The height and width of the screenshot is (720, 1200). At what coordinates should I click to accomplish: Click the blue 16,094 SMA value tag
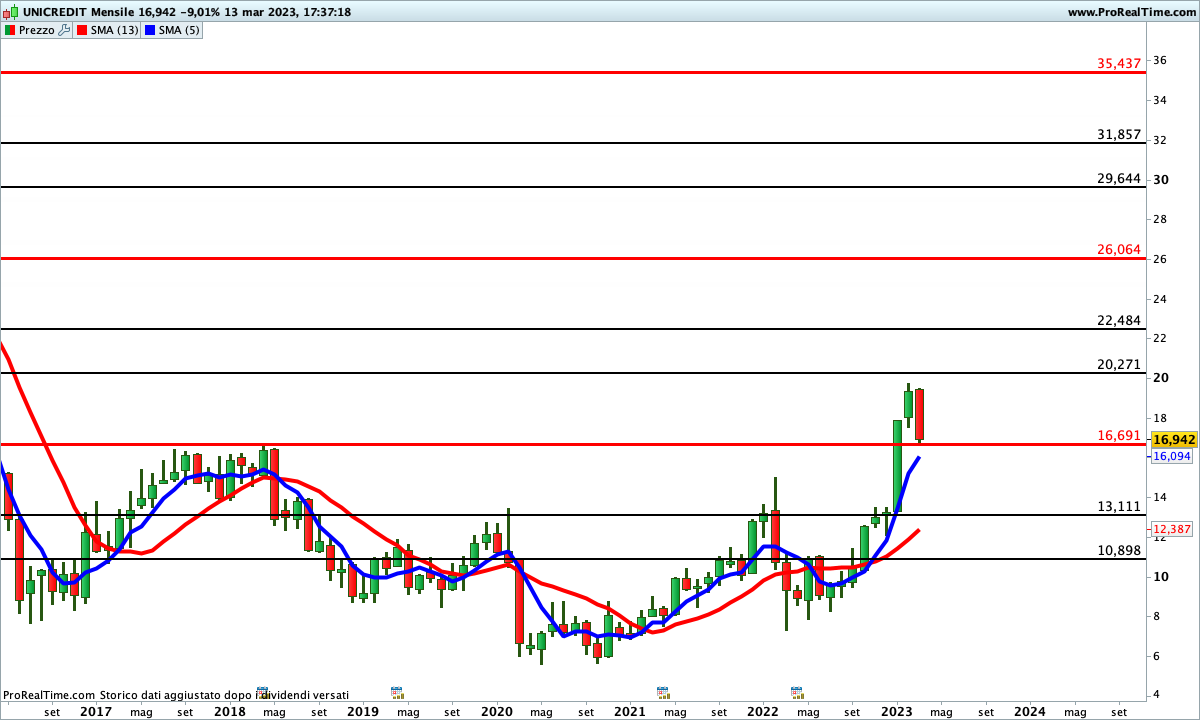coord(1172,456)
